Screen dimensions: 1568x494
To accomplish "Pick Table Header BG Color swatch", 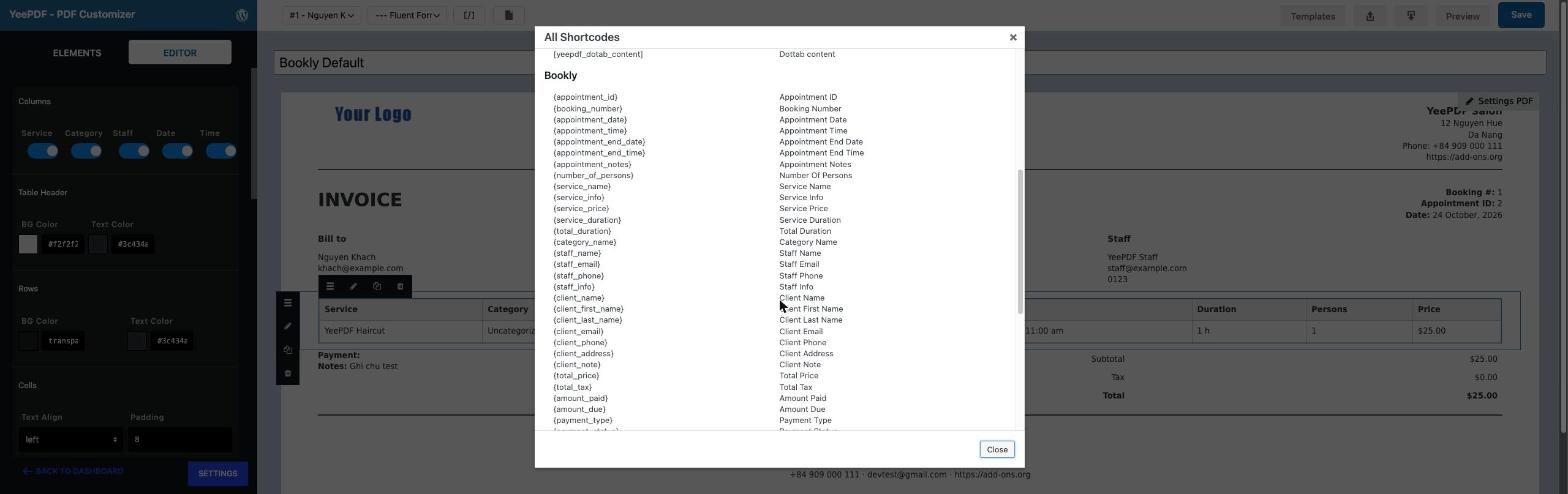I will tap(28, 244).
